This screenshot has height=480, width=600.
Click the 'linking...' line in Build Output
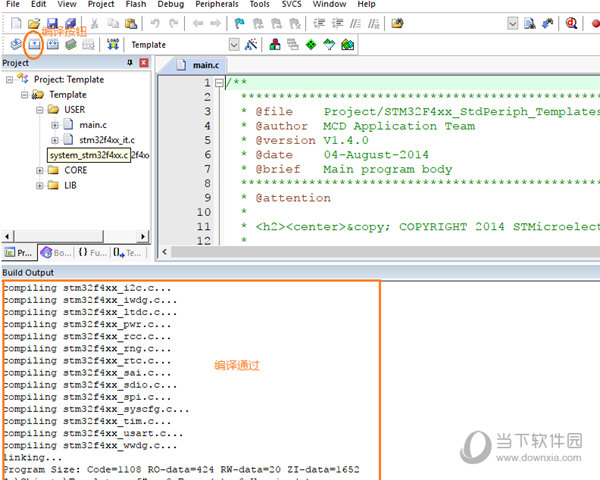click(32, 457)
